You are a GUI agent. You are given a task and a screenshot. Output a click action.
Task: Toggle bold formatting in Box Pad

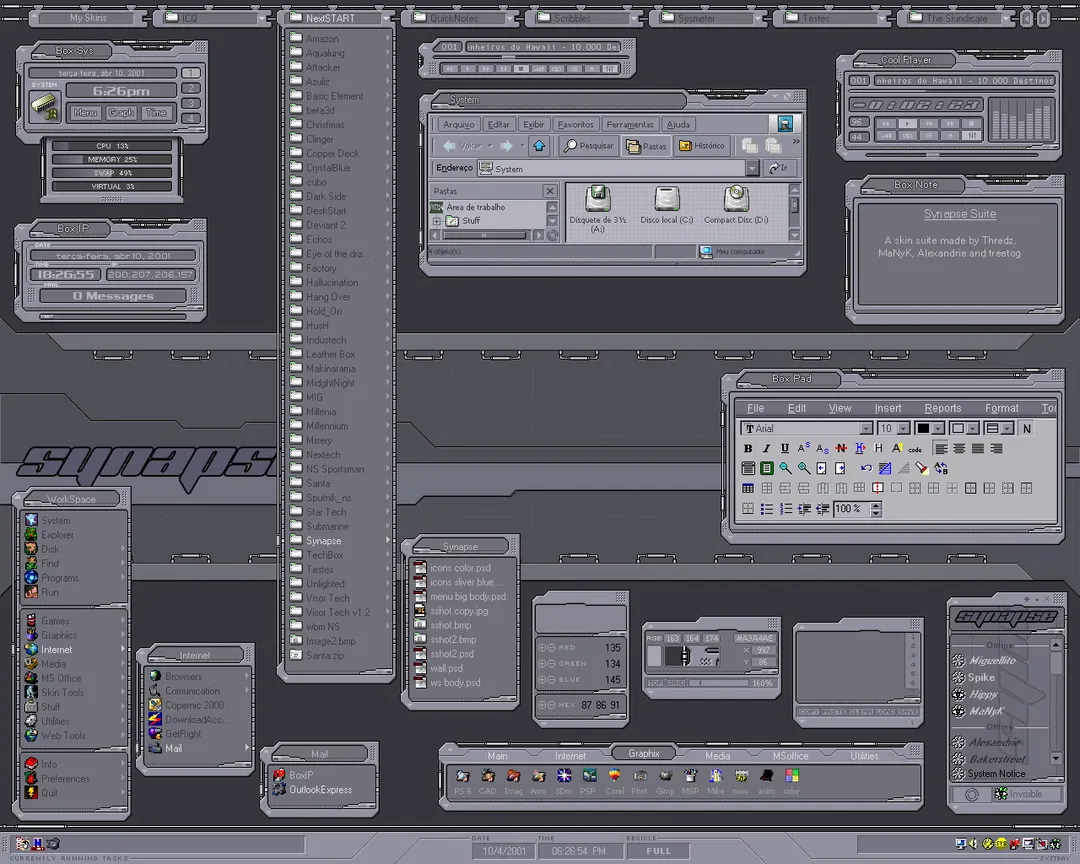click(748, 449)
